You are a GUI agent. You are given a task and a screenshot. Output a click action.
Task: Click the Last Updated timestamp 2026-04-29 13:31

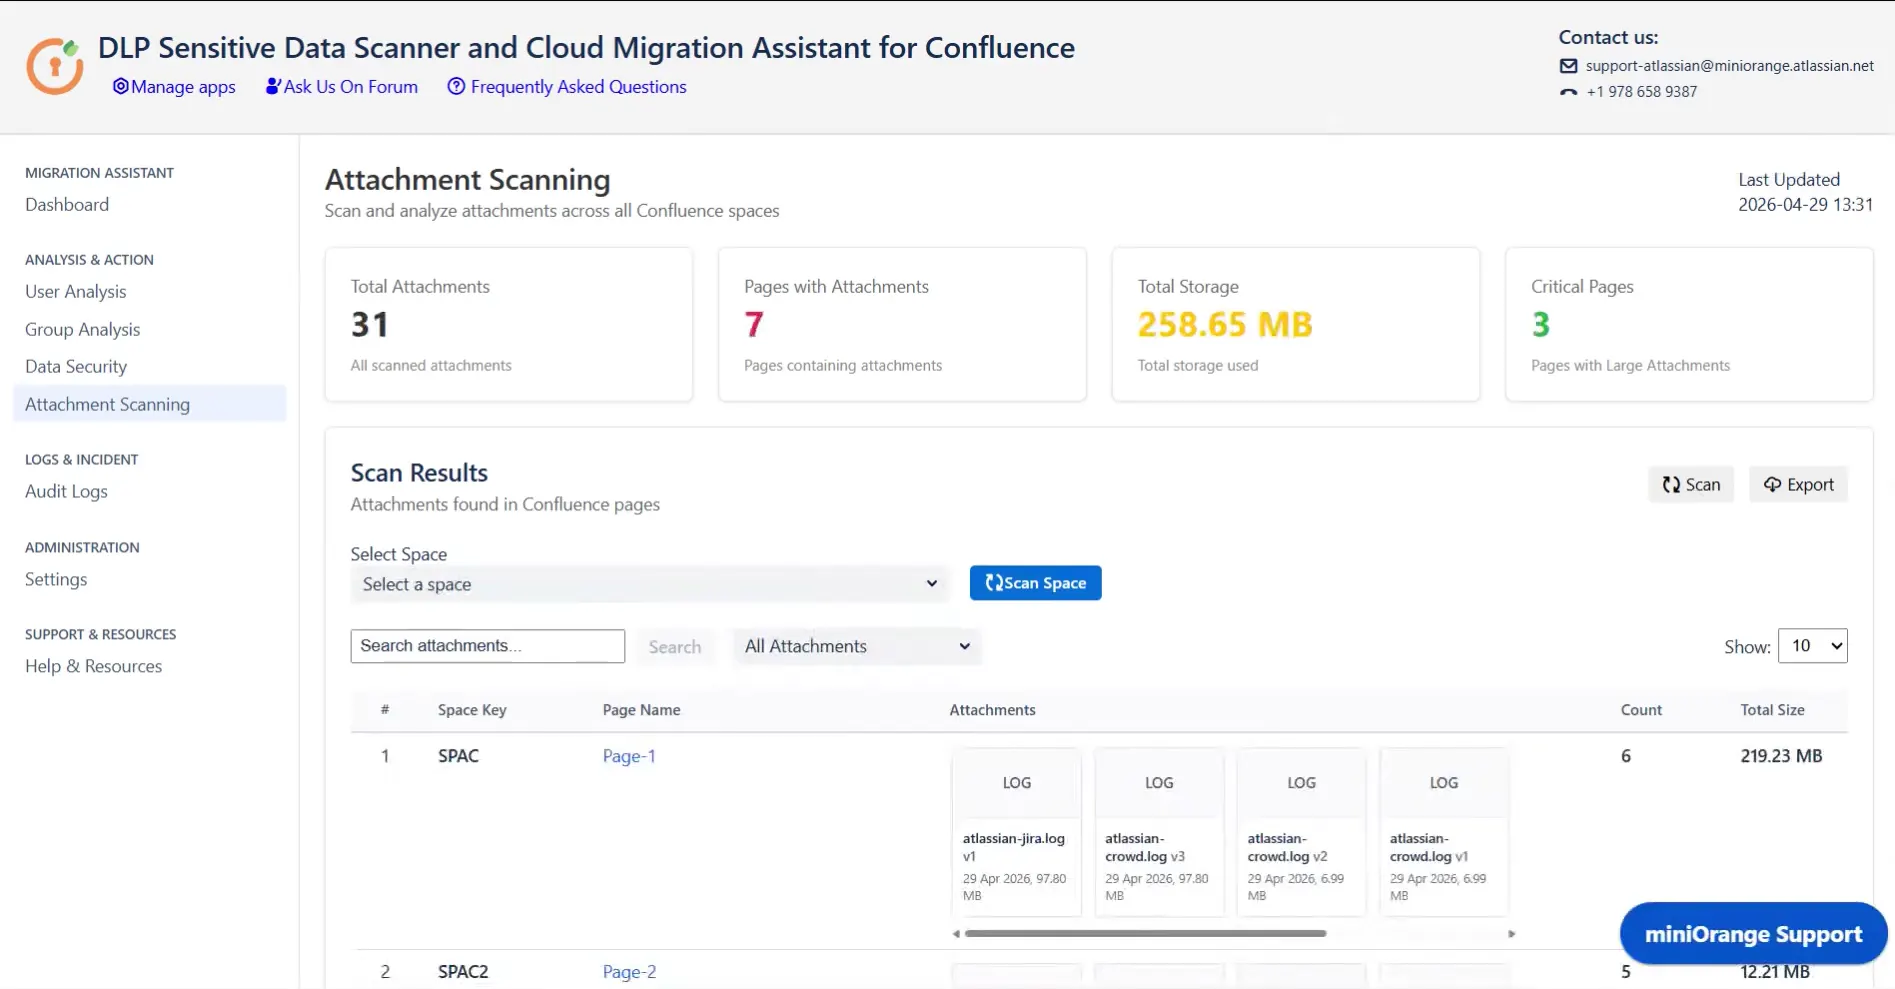pyautogui.click(x=1805, y=205)
